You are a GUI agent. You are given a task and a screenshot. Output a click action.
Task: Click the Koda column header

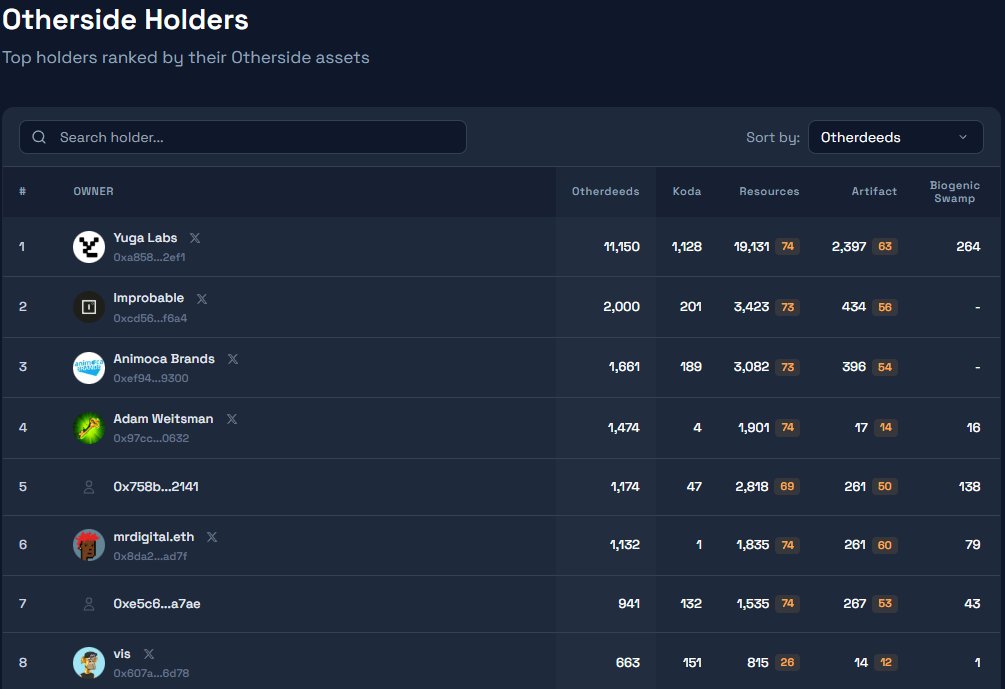[x=686, y=191]
